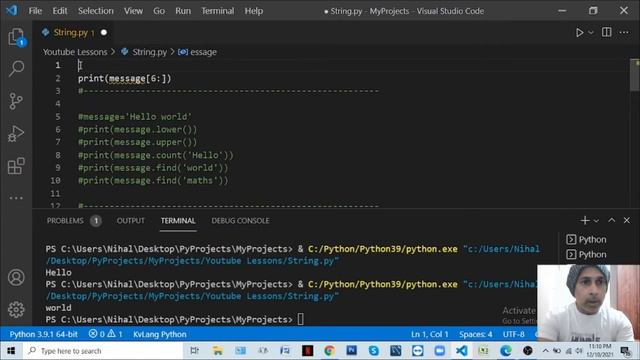Open Google Chrome from the taskbar
Viewport: 640px width, 360px height.
coord(329,351)
